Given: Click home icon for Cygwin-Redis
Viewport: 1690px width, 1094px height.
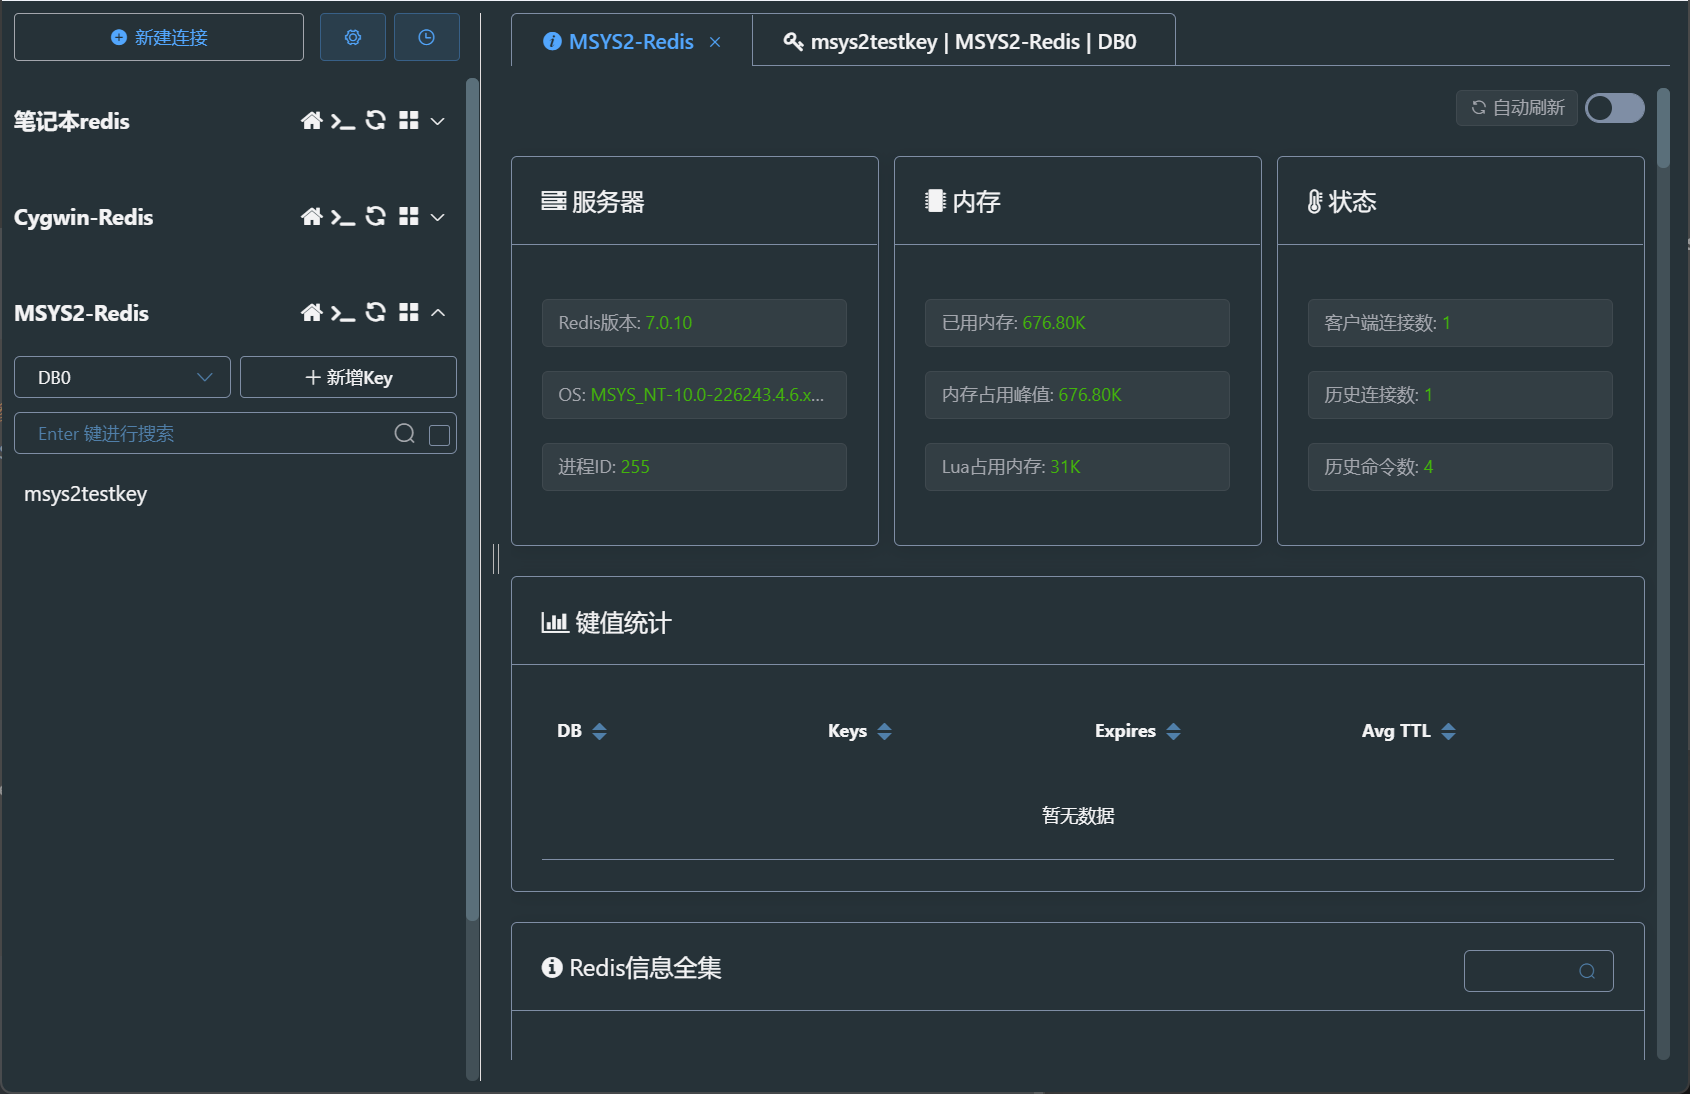Looking at the screenshot, I should point(312,217).
